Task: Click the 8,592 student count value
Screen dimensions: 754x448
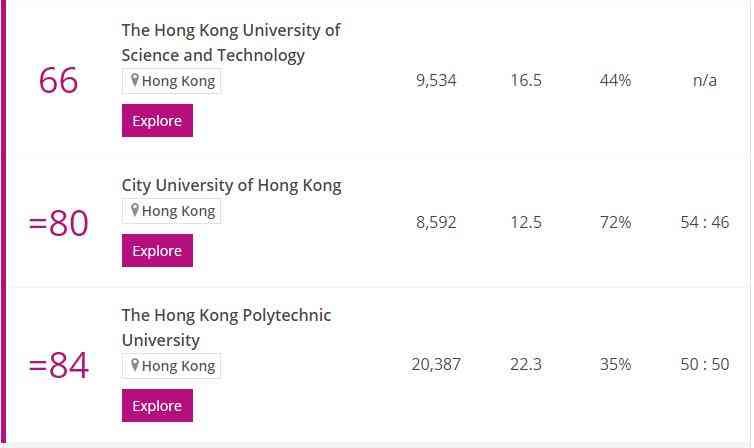Action: (x=436, y=222)
